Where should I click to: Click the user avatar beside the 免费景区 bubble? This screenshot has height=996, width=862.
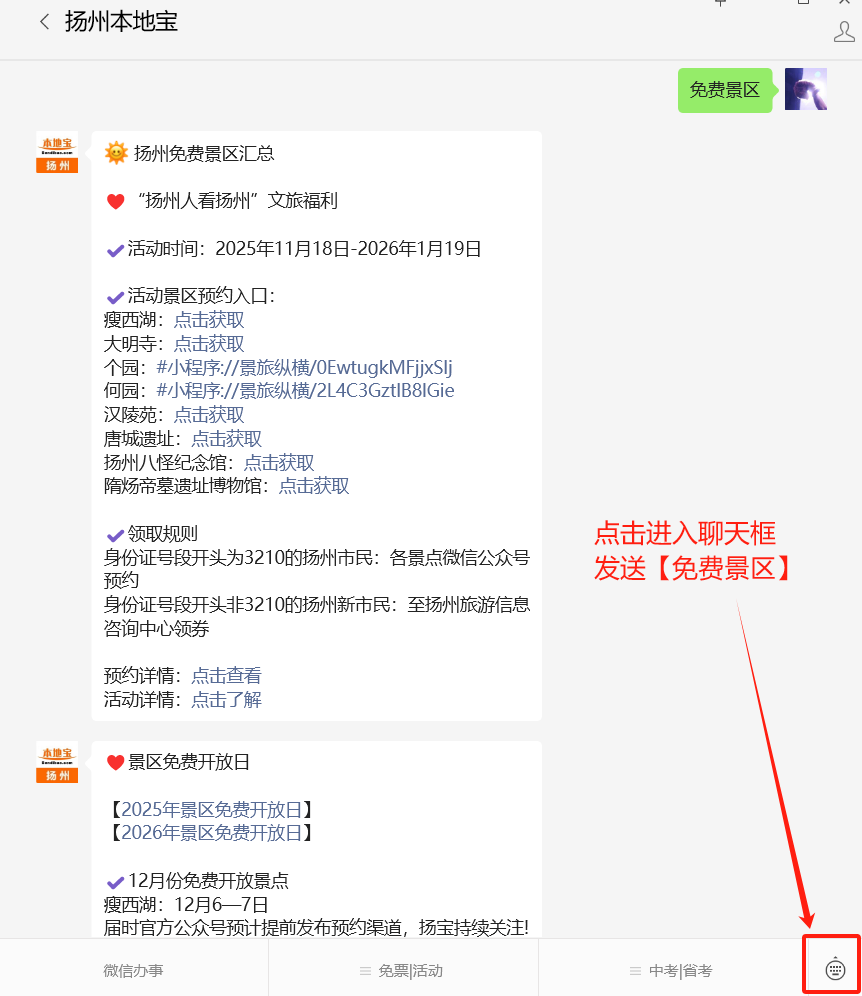pos(806,90)
